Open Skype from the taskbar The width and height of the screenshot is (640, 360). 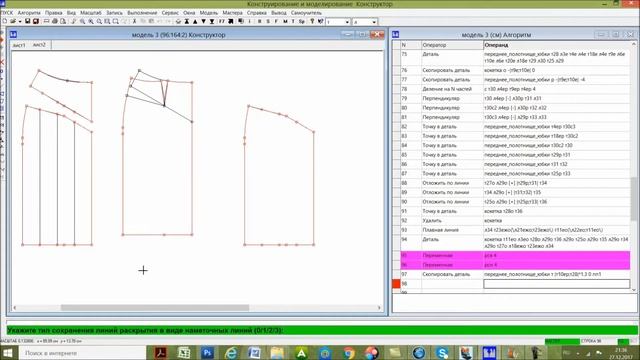pos(442,353)
